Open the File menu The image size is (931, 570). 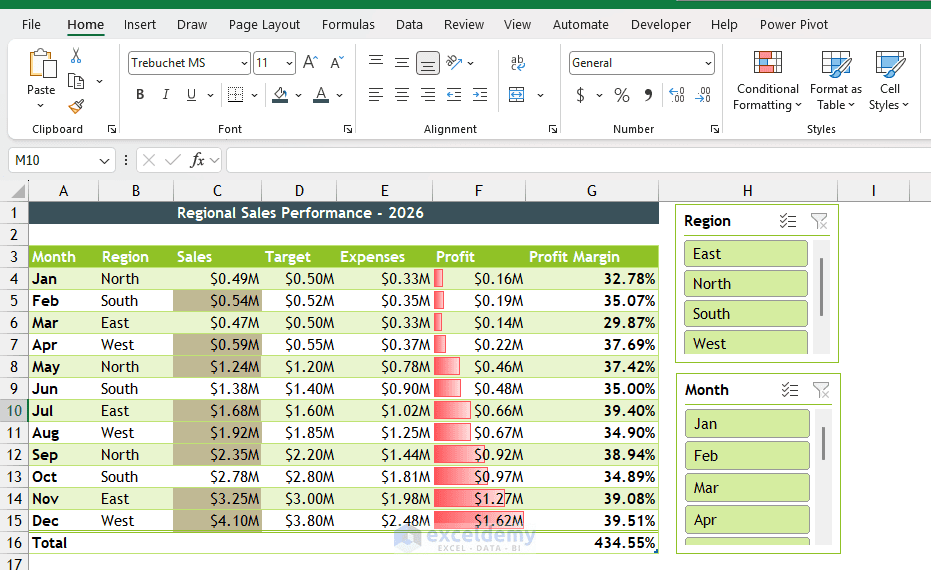[x=31, y=24]
